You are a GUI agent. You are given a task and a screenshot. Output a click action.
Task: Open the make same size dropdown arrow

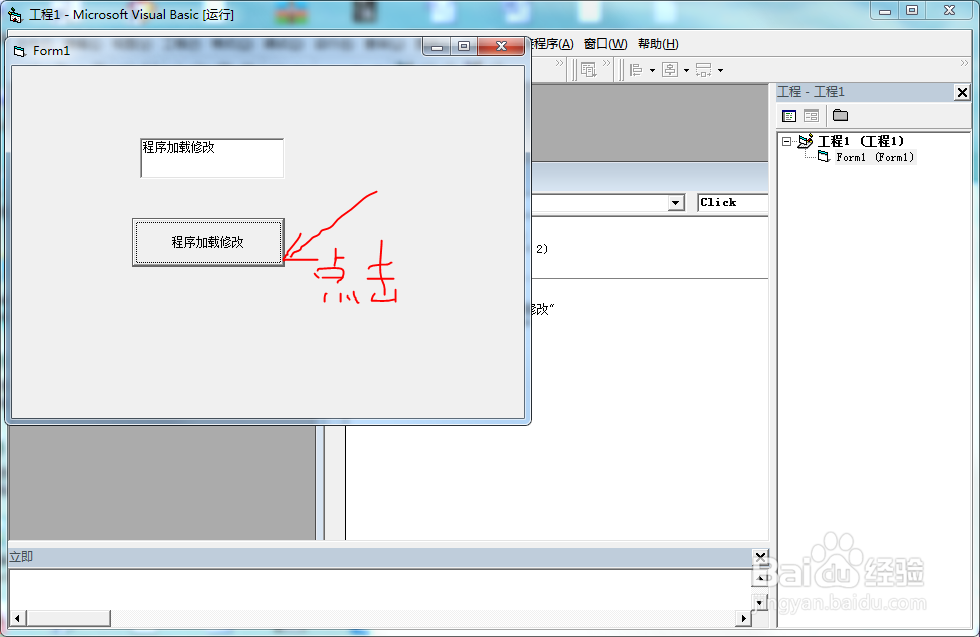click(x=721, y=70)
